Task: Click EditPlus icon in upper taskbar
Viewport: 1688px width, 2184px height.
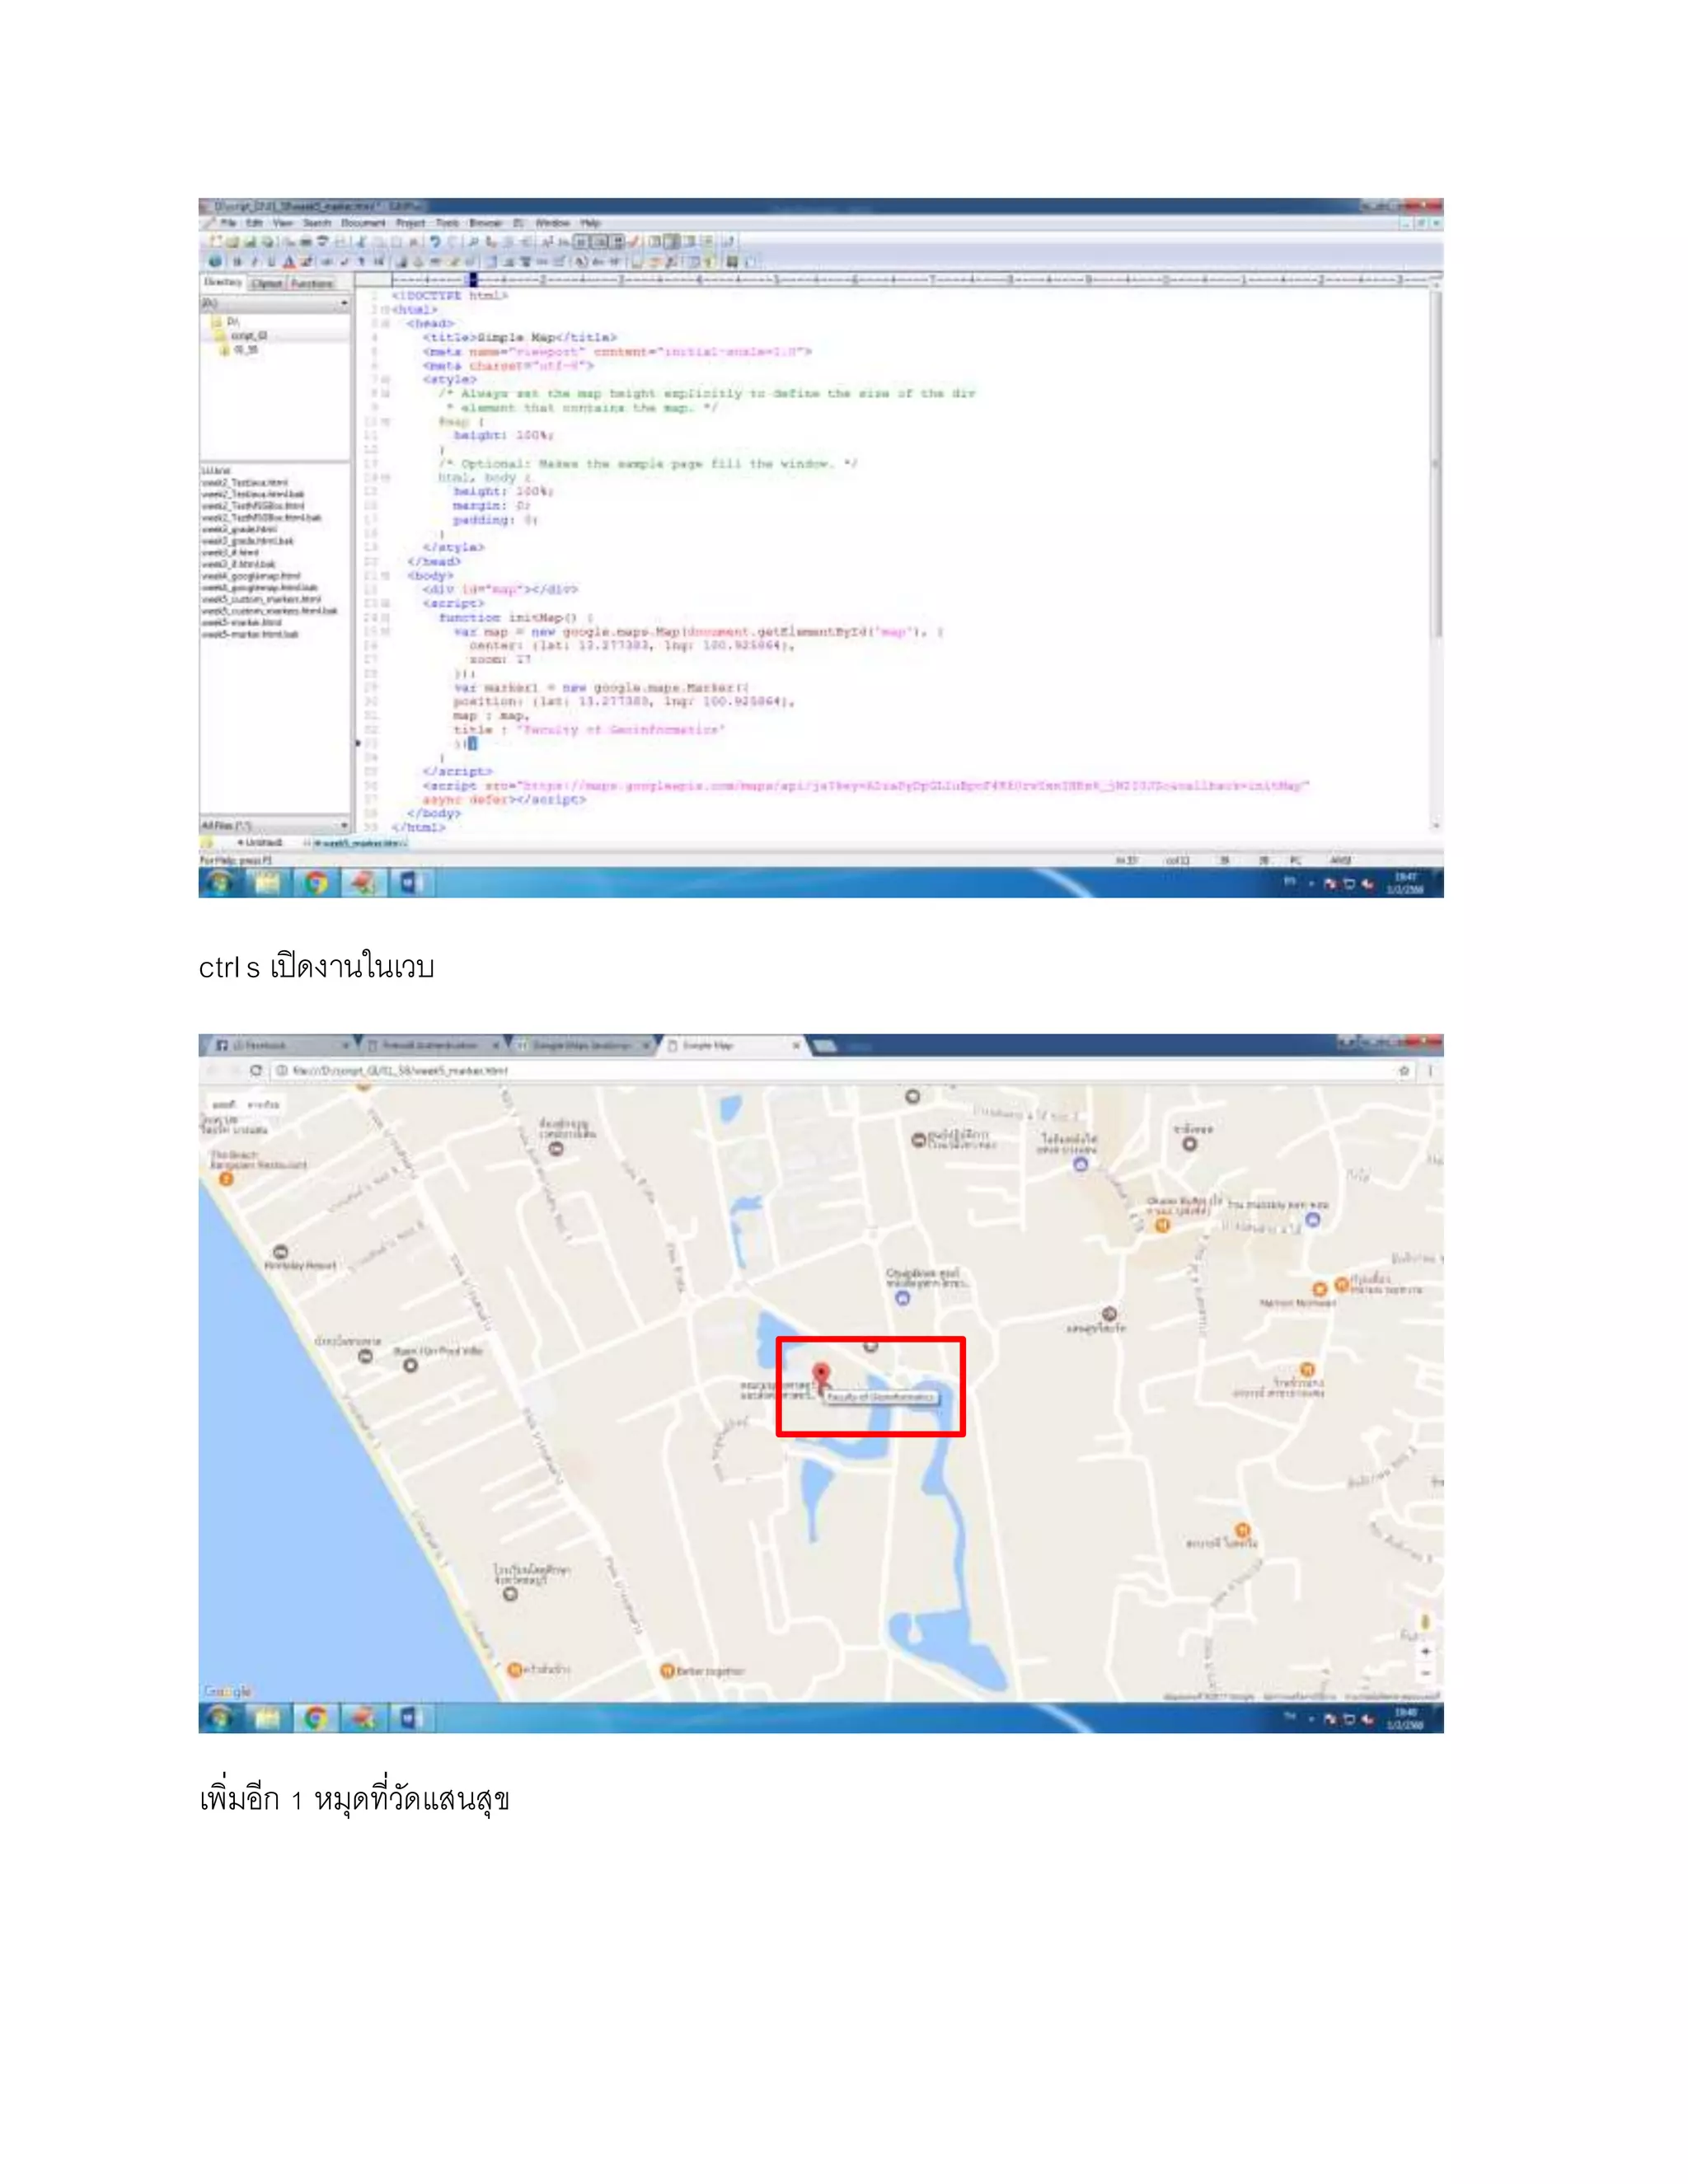Action: 363,884
